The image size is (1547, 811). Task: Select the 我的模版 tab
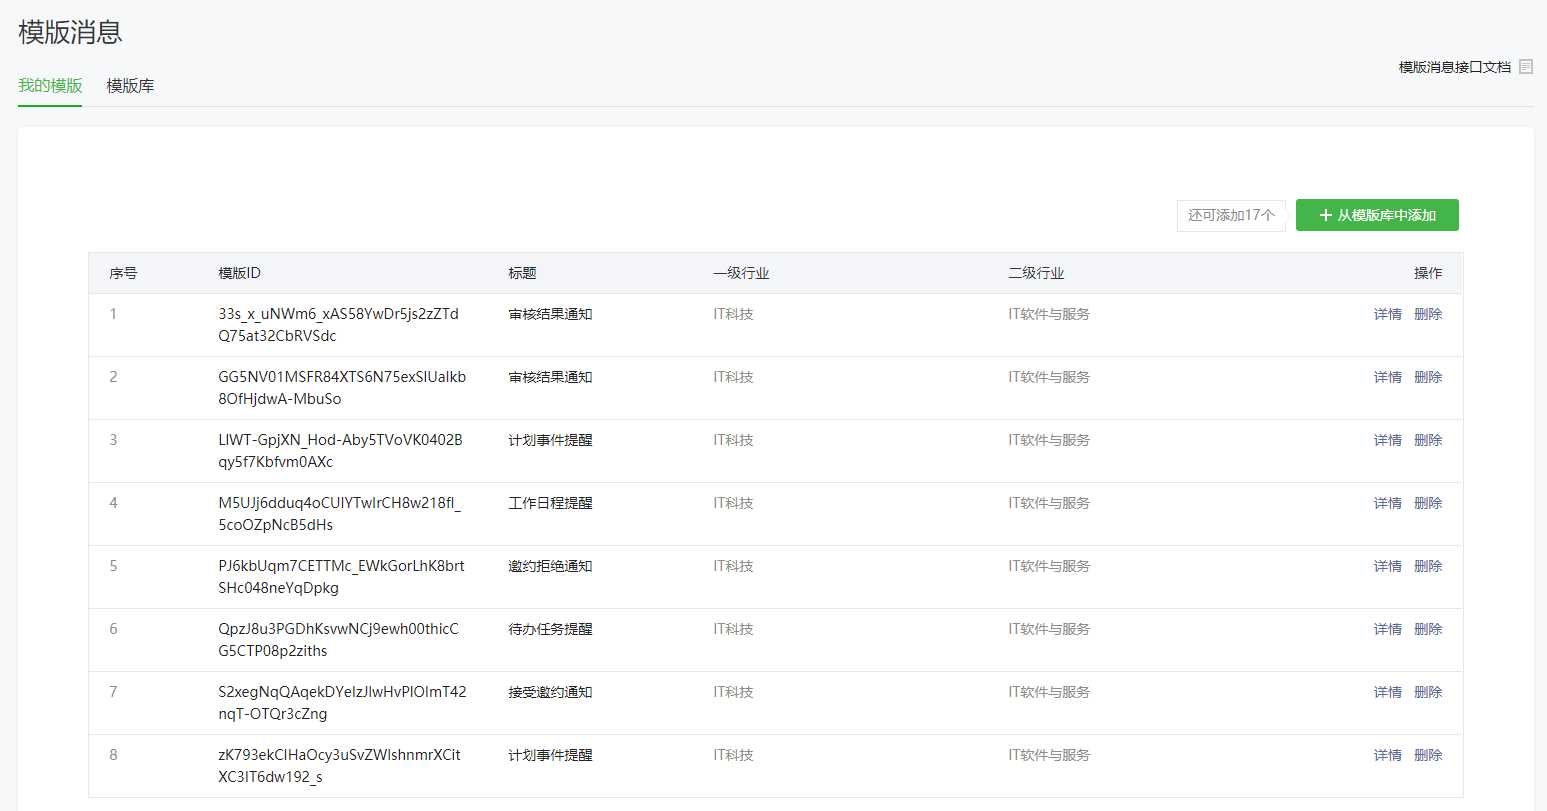pyautogui.click(x=50, y=86)
